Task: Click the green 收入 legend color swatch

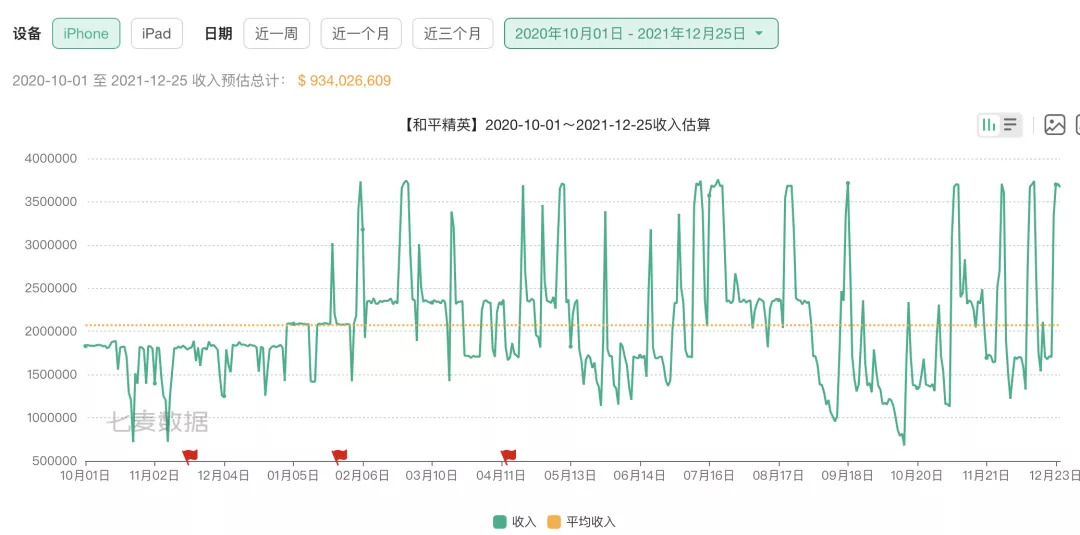Action: pos(500,522)
